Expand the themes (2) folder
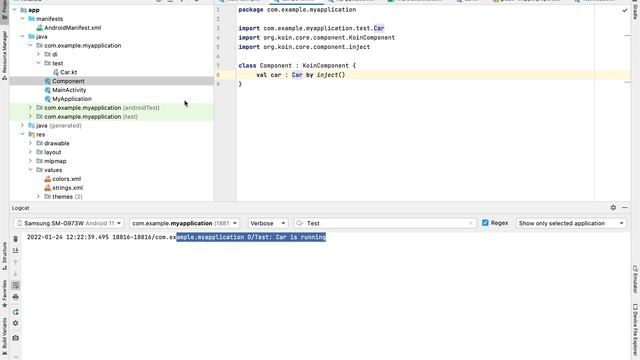This screenshot has height=360, width=640. point(38,197)
